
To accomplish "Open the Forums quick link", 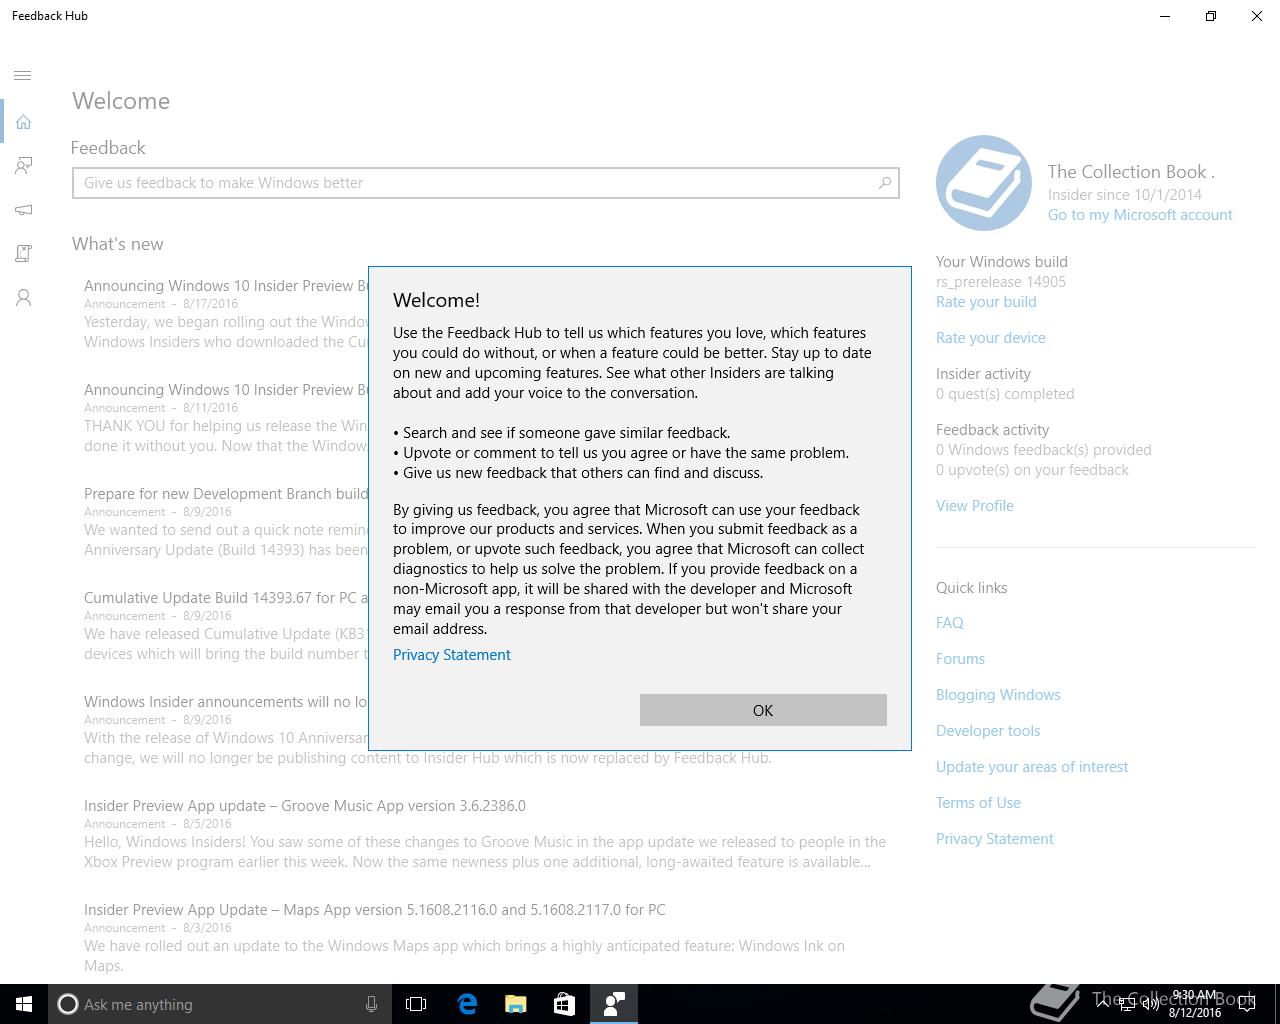I will [960, 659].
